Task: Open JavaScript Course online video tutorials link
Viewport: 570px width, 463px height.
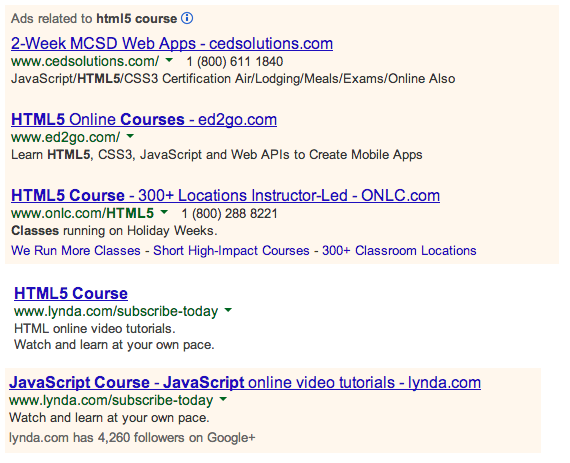Action: coord(245,383)
